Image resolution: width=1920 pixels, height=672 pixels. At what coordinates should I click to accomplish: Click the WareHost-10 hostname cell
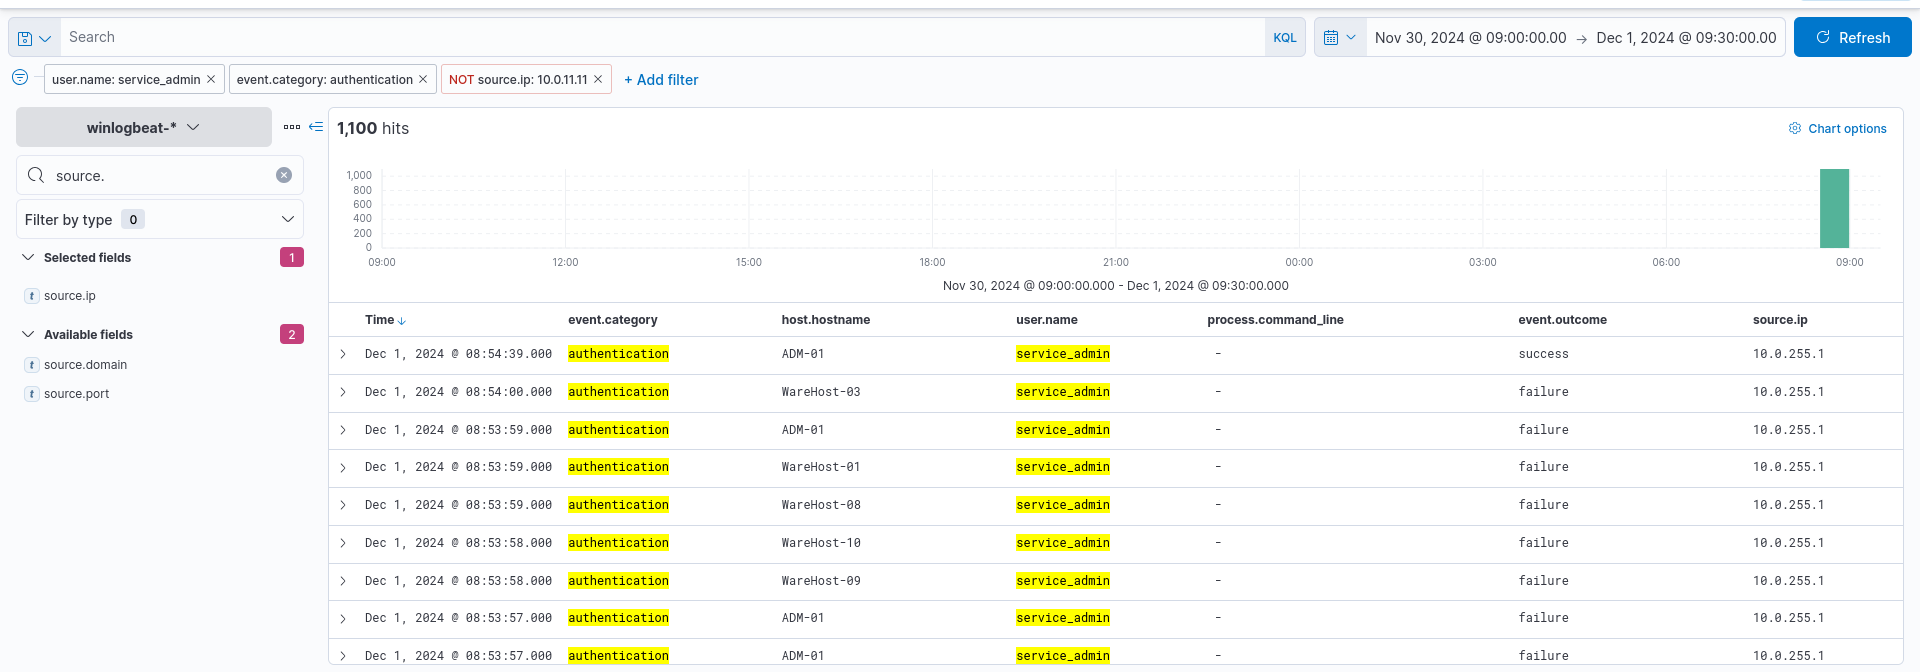821,543
